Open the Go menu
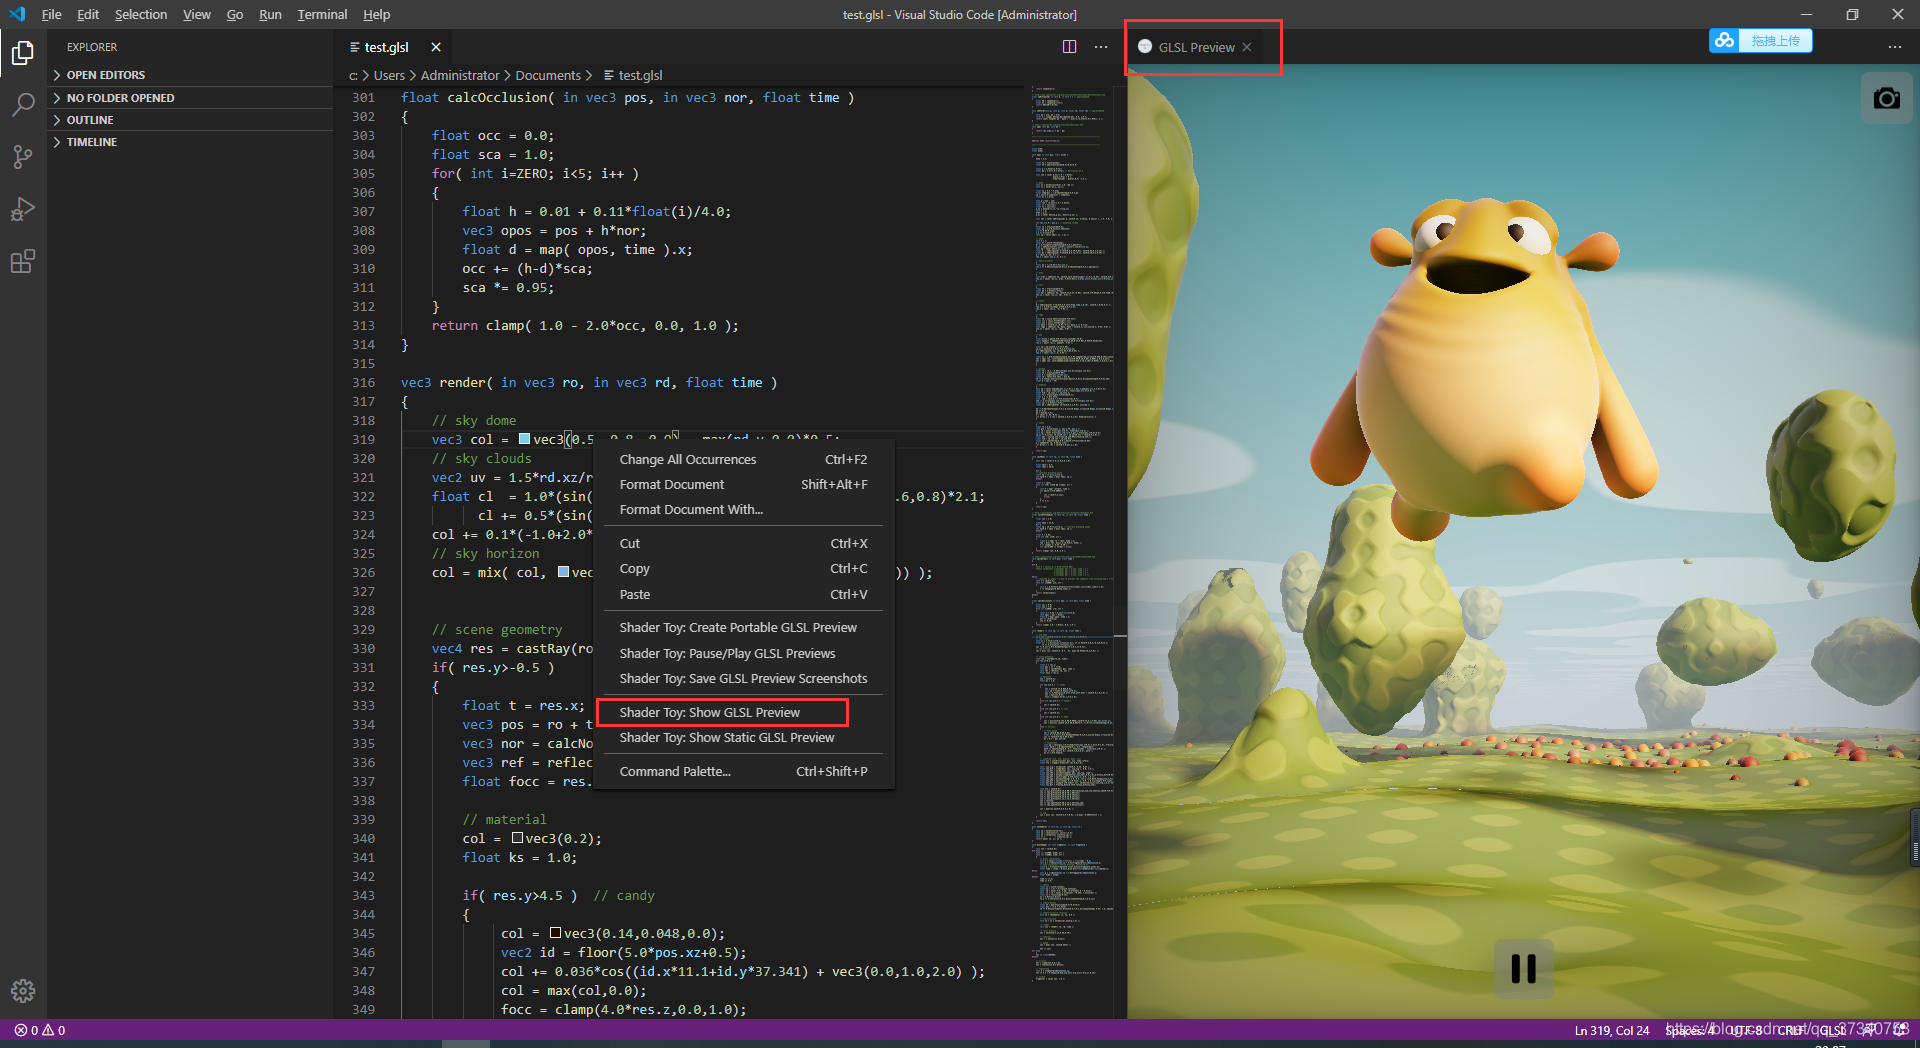 (235, 14)
